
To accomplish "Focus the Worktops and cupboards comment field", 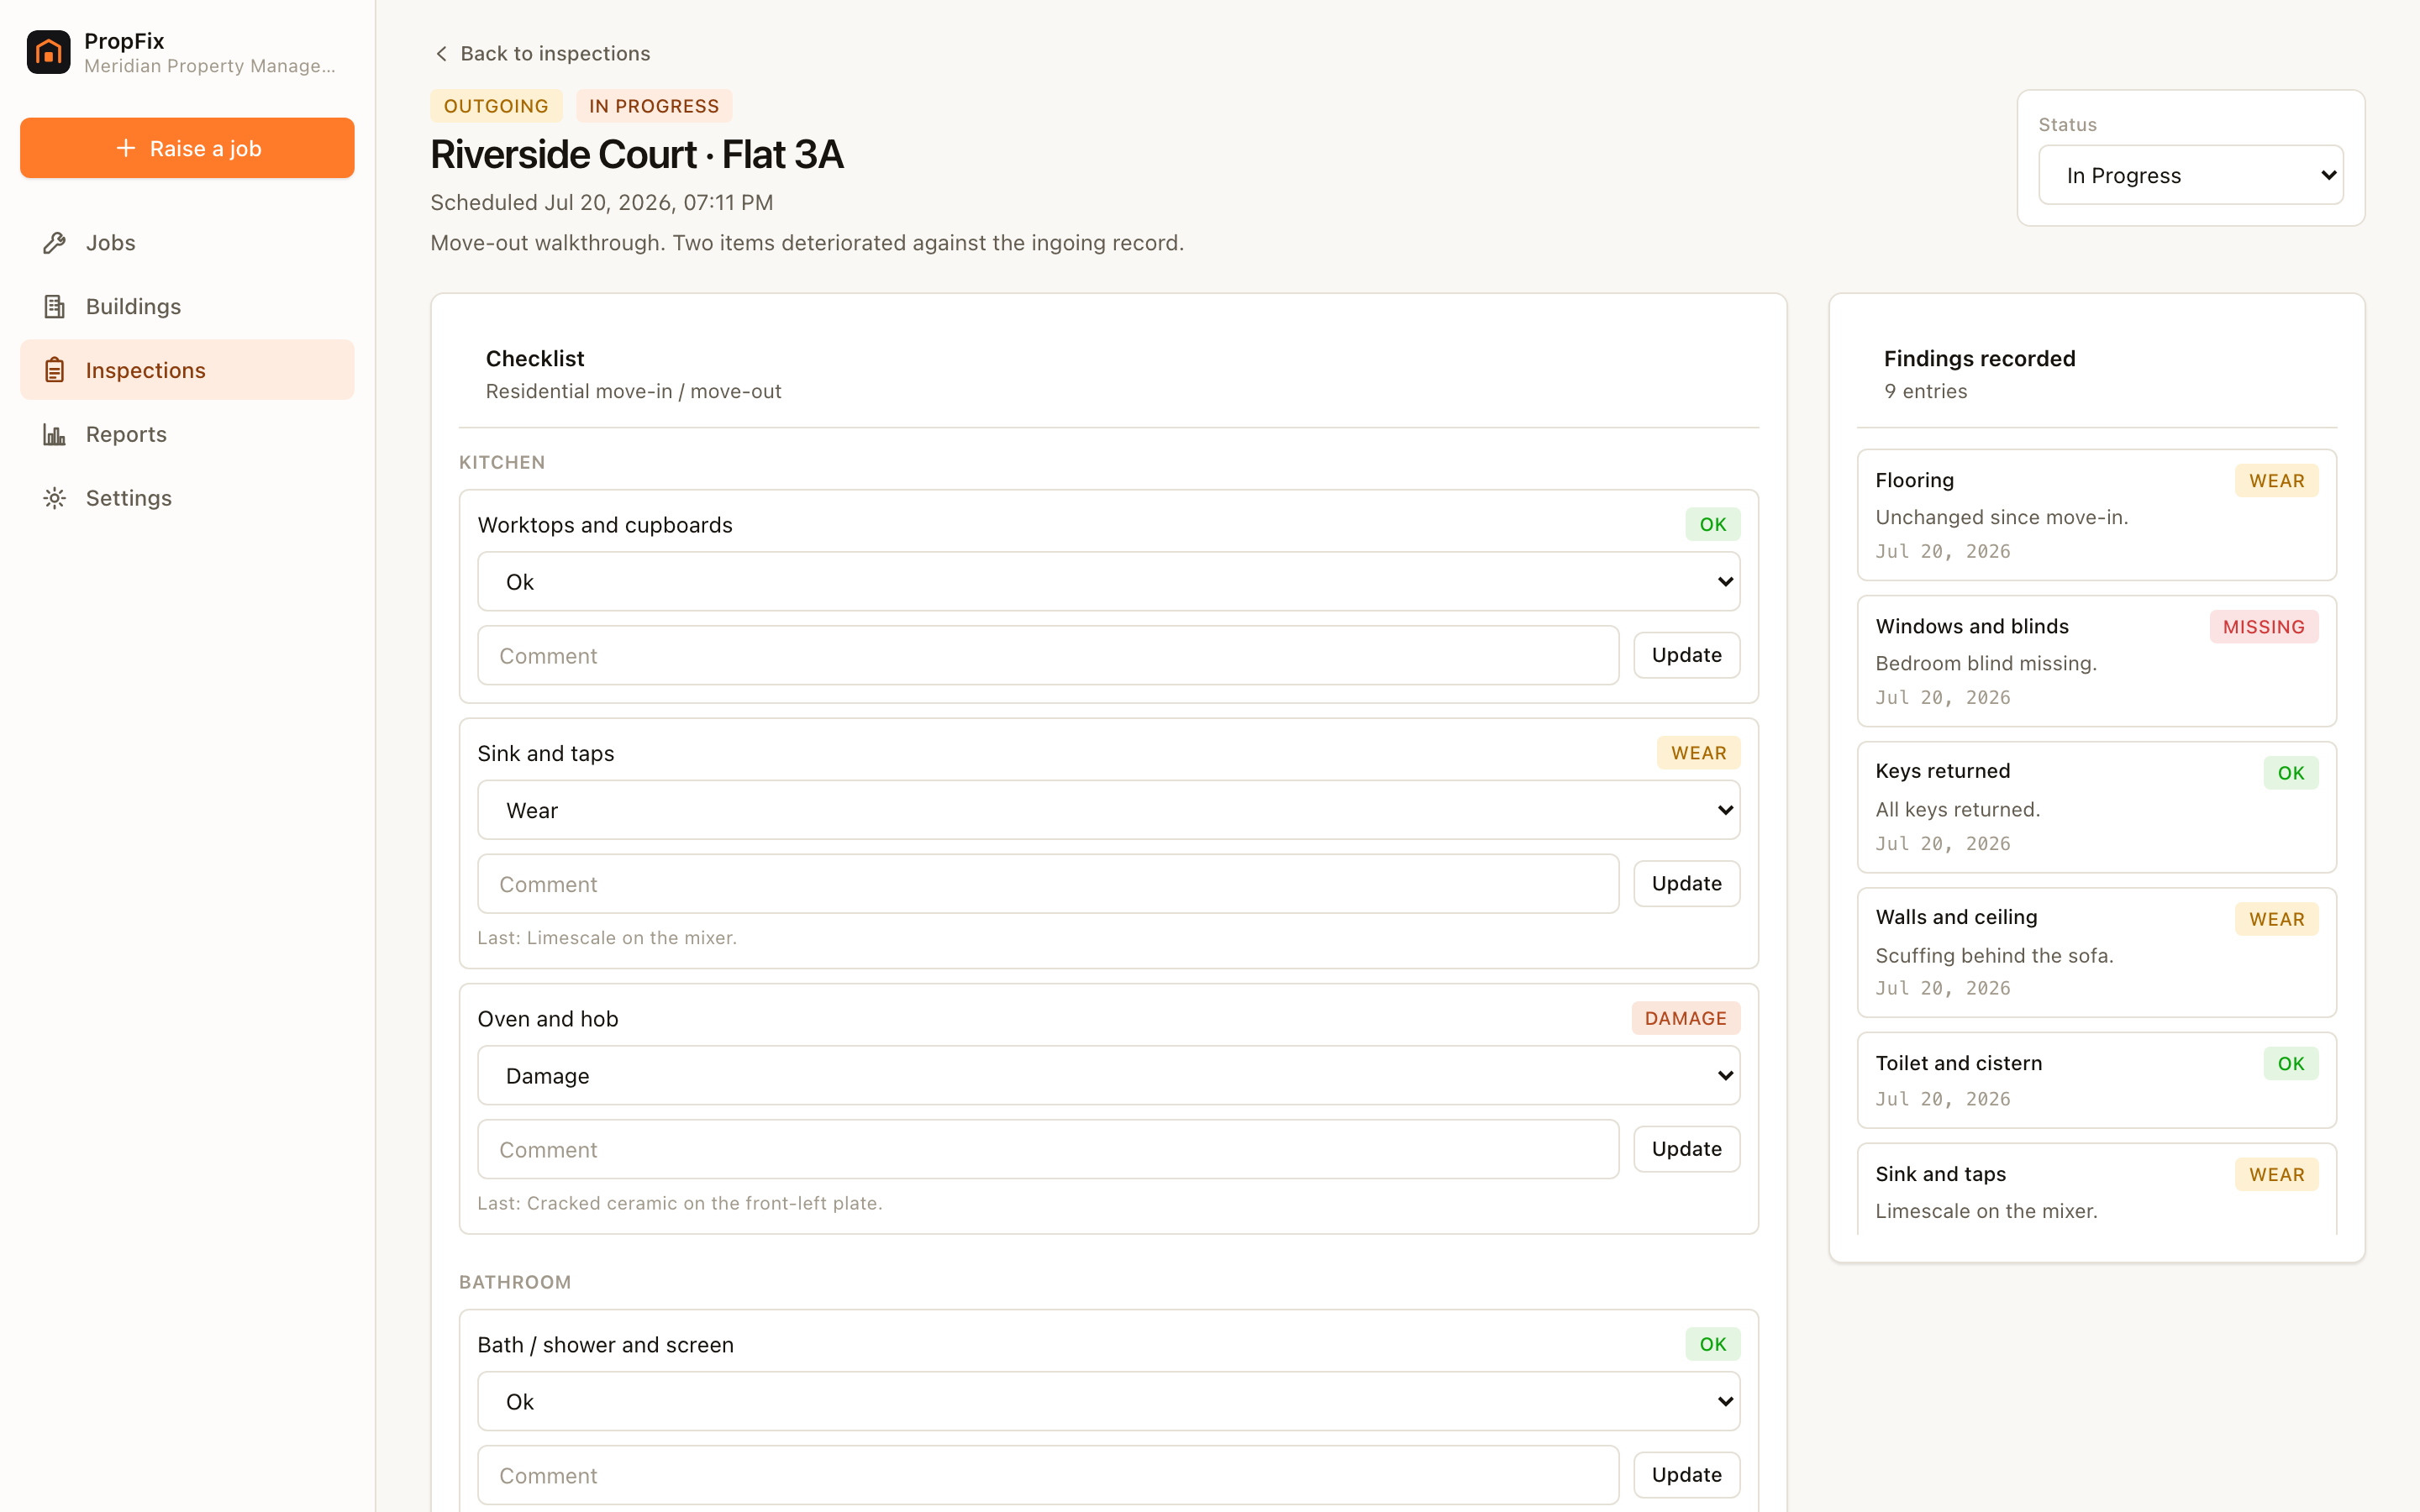I will [x=1048, y=656].
